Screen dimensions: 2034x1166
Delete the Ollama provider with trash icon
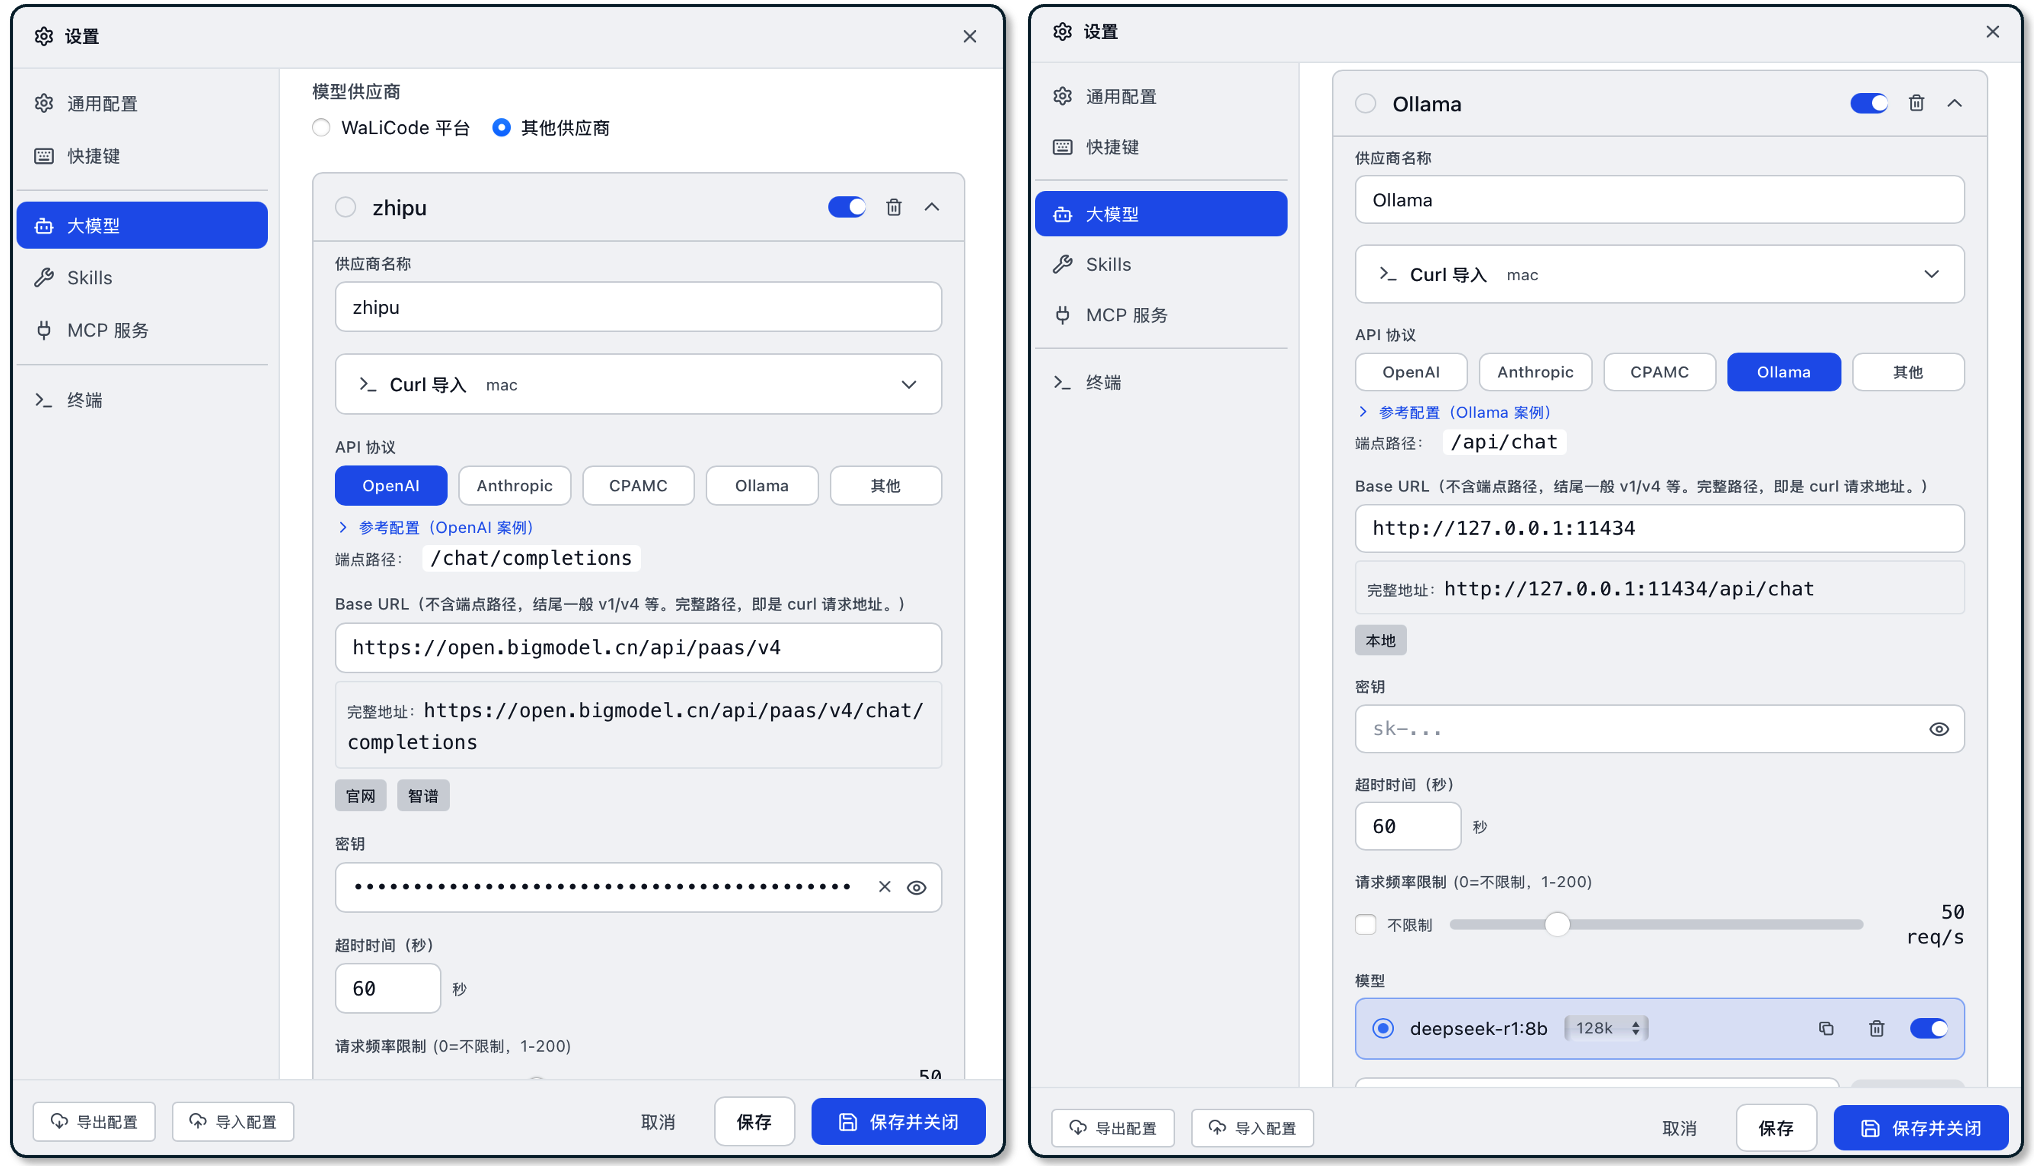(x=1916, y=103)
